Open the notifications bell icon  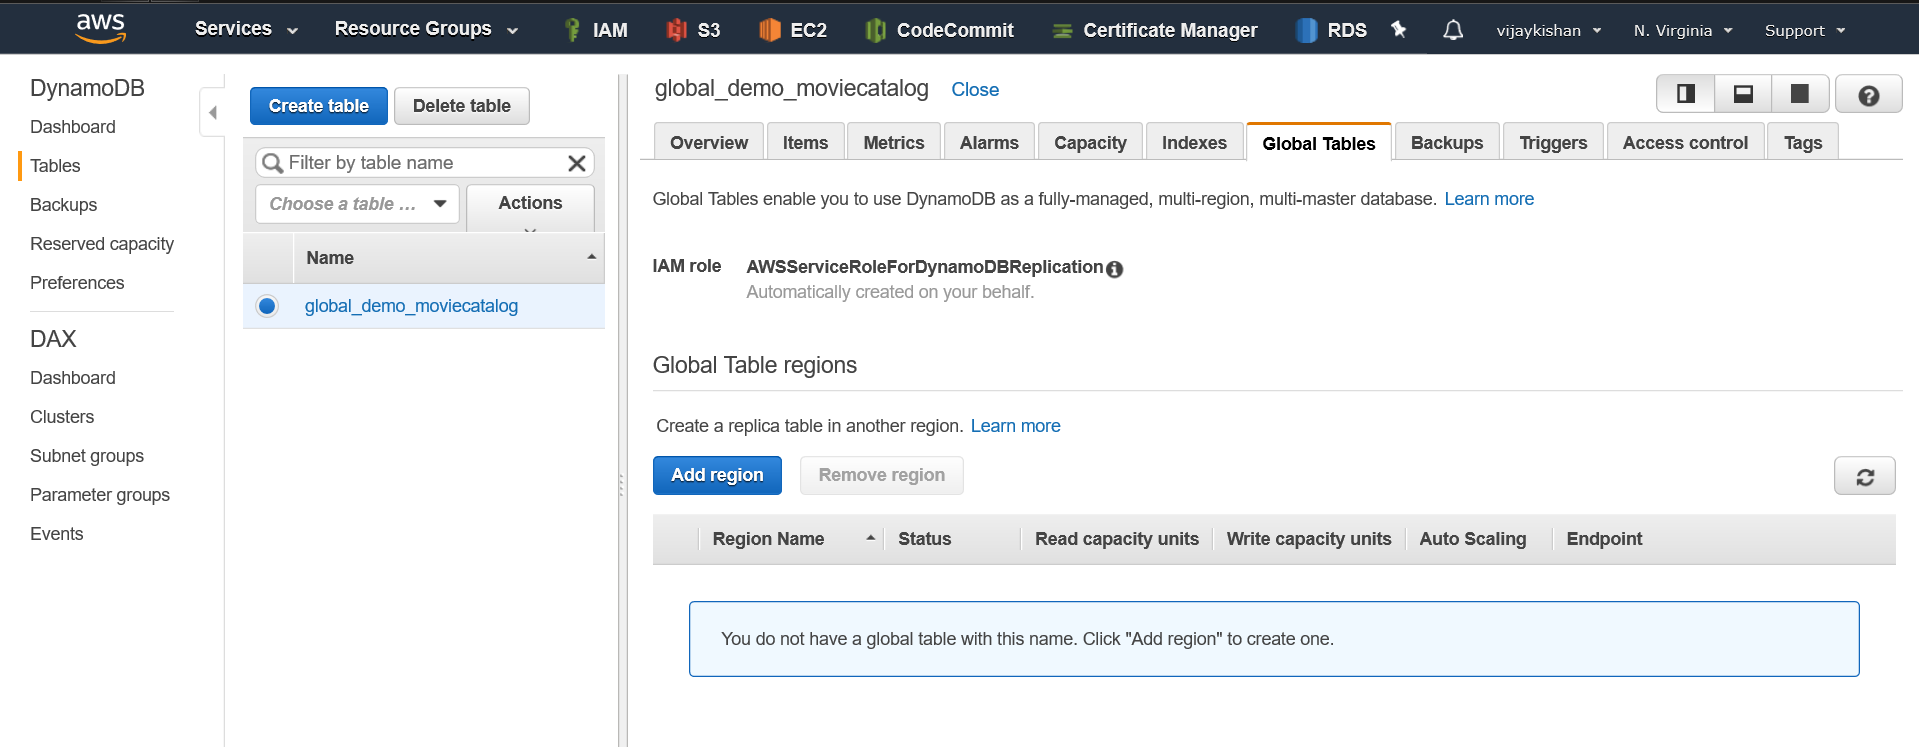pos(1452,30)
